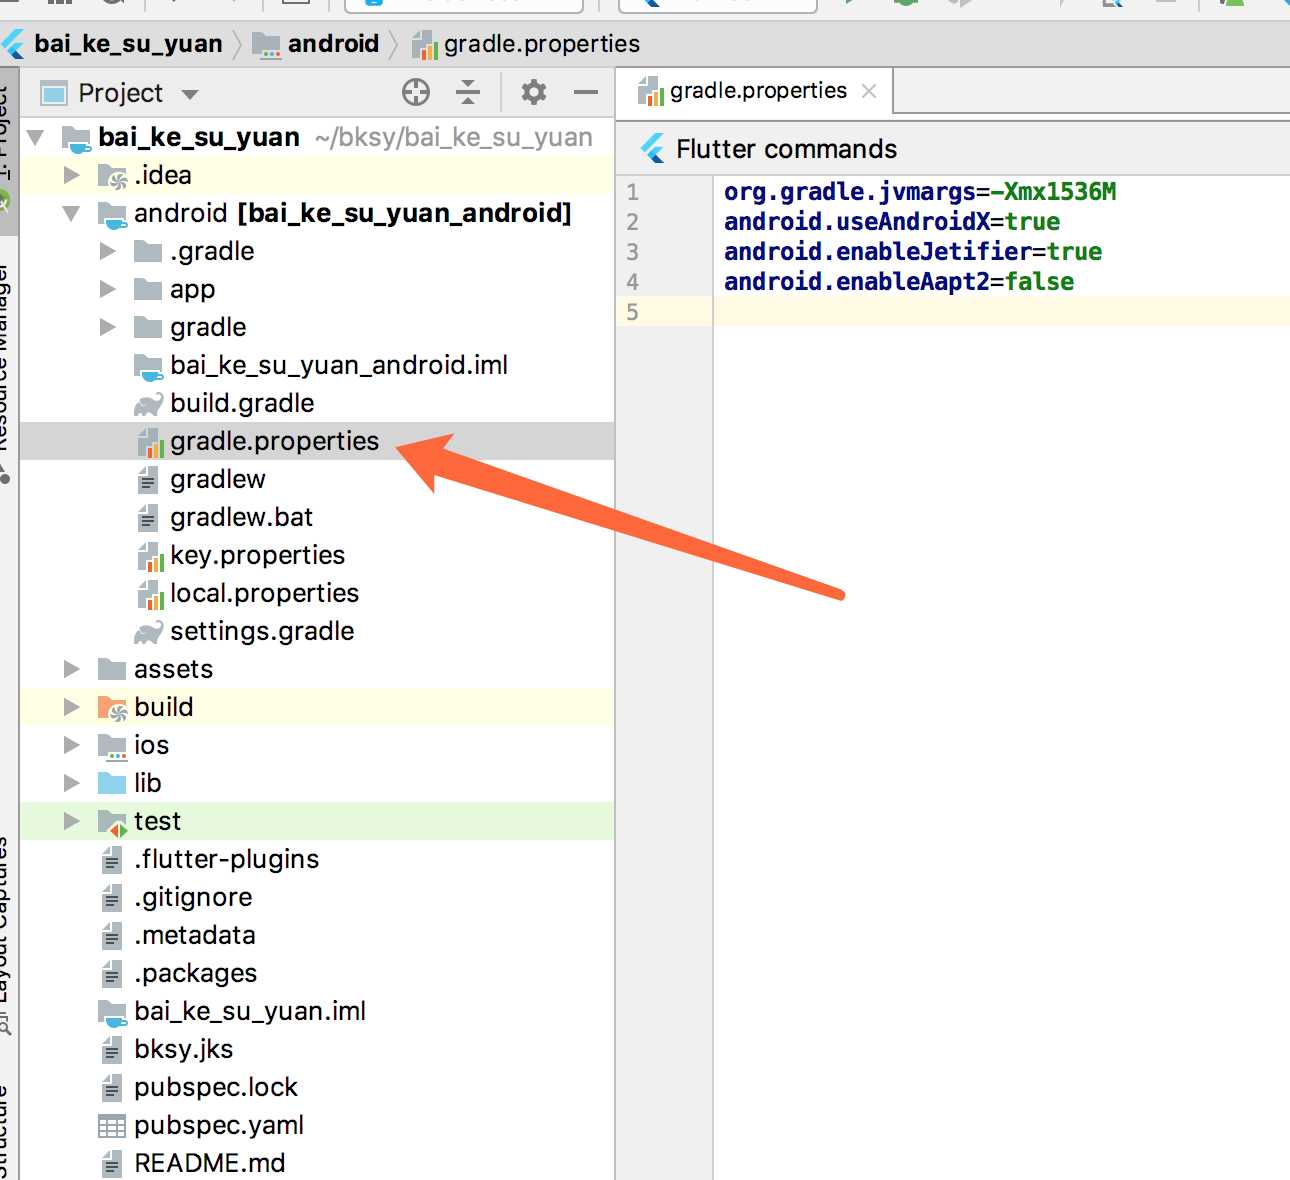
Task: Hide the Project panel with minus icon
Action: click(x=586, y=93)
